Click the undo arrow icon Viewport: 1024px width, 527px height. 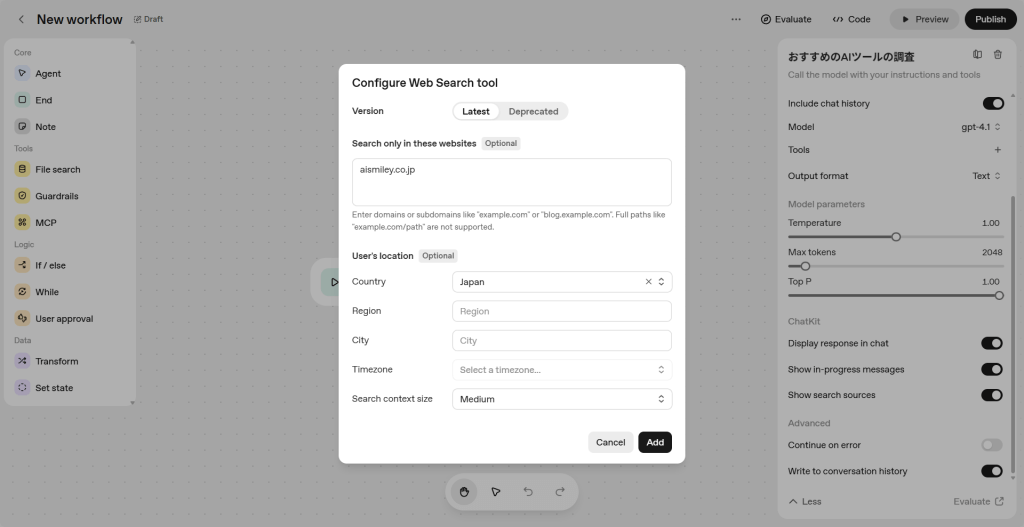tap(528, 491)
